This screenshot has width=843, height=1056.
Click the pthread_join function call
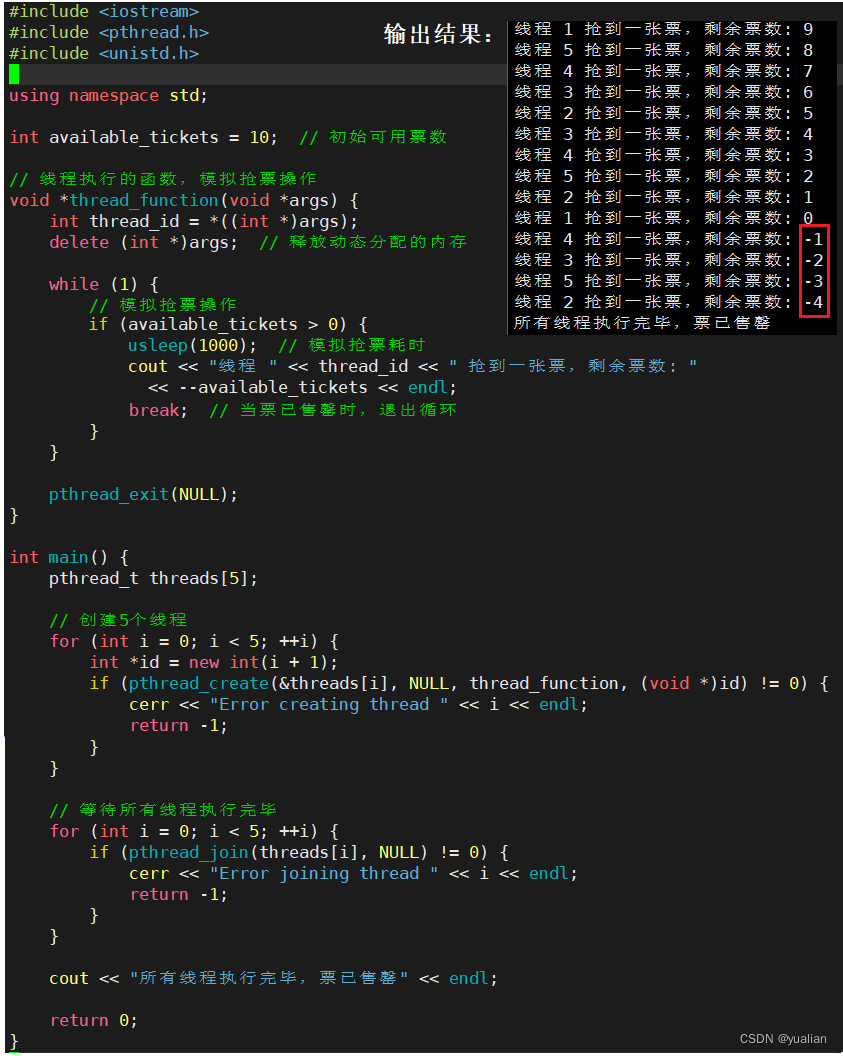point(188,852)
